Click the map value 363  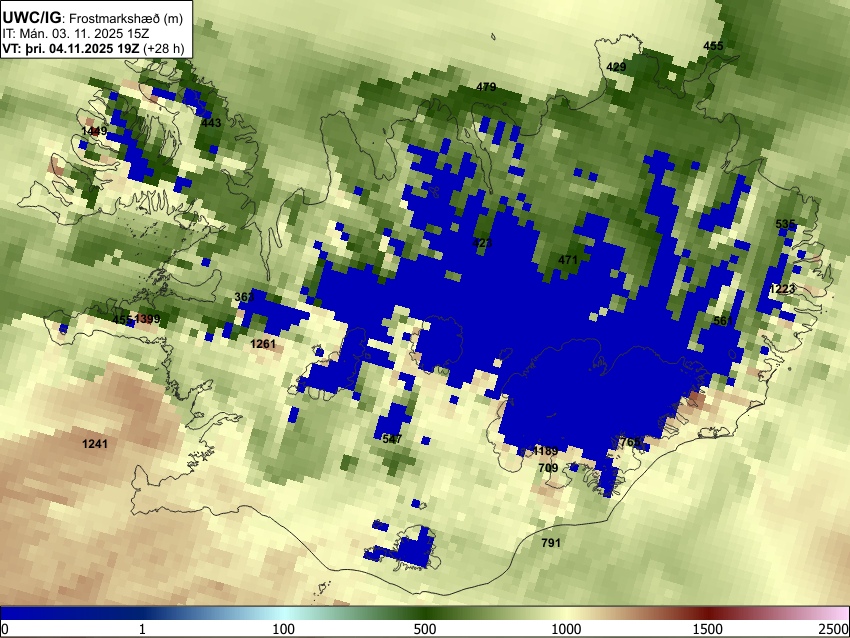(x=244, y=297)
